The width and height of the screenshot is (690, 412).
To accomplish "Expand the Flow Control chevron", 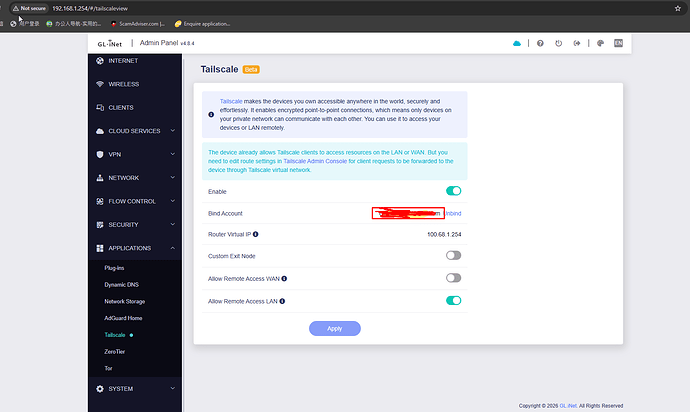I will pyautogui.click(x=172, y=201).
